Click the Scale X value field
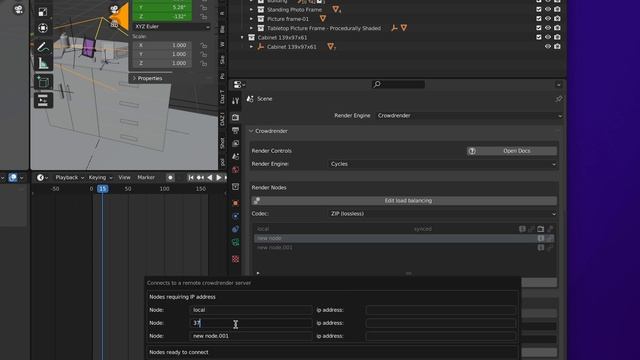This screenshot has height=360, width=640. tap(162, 45)
